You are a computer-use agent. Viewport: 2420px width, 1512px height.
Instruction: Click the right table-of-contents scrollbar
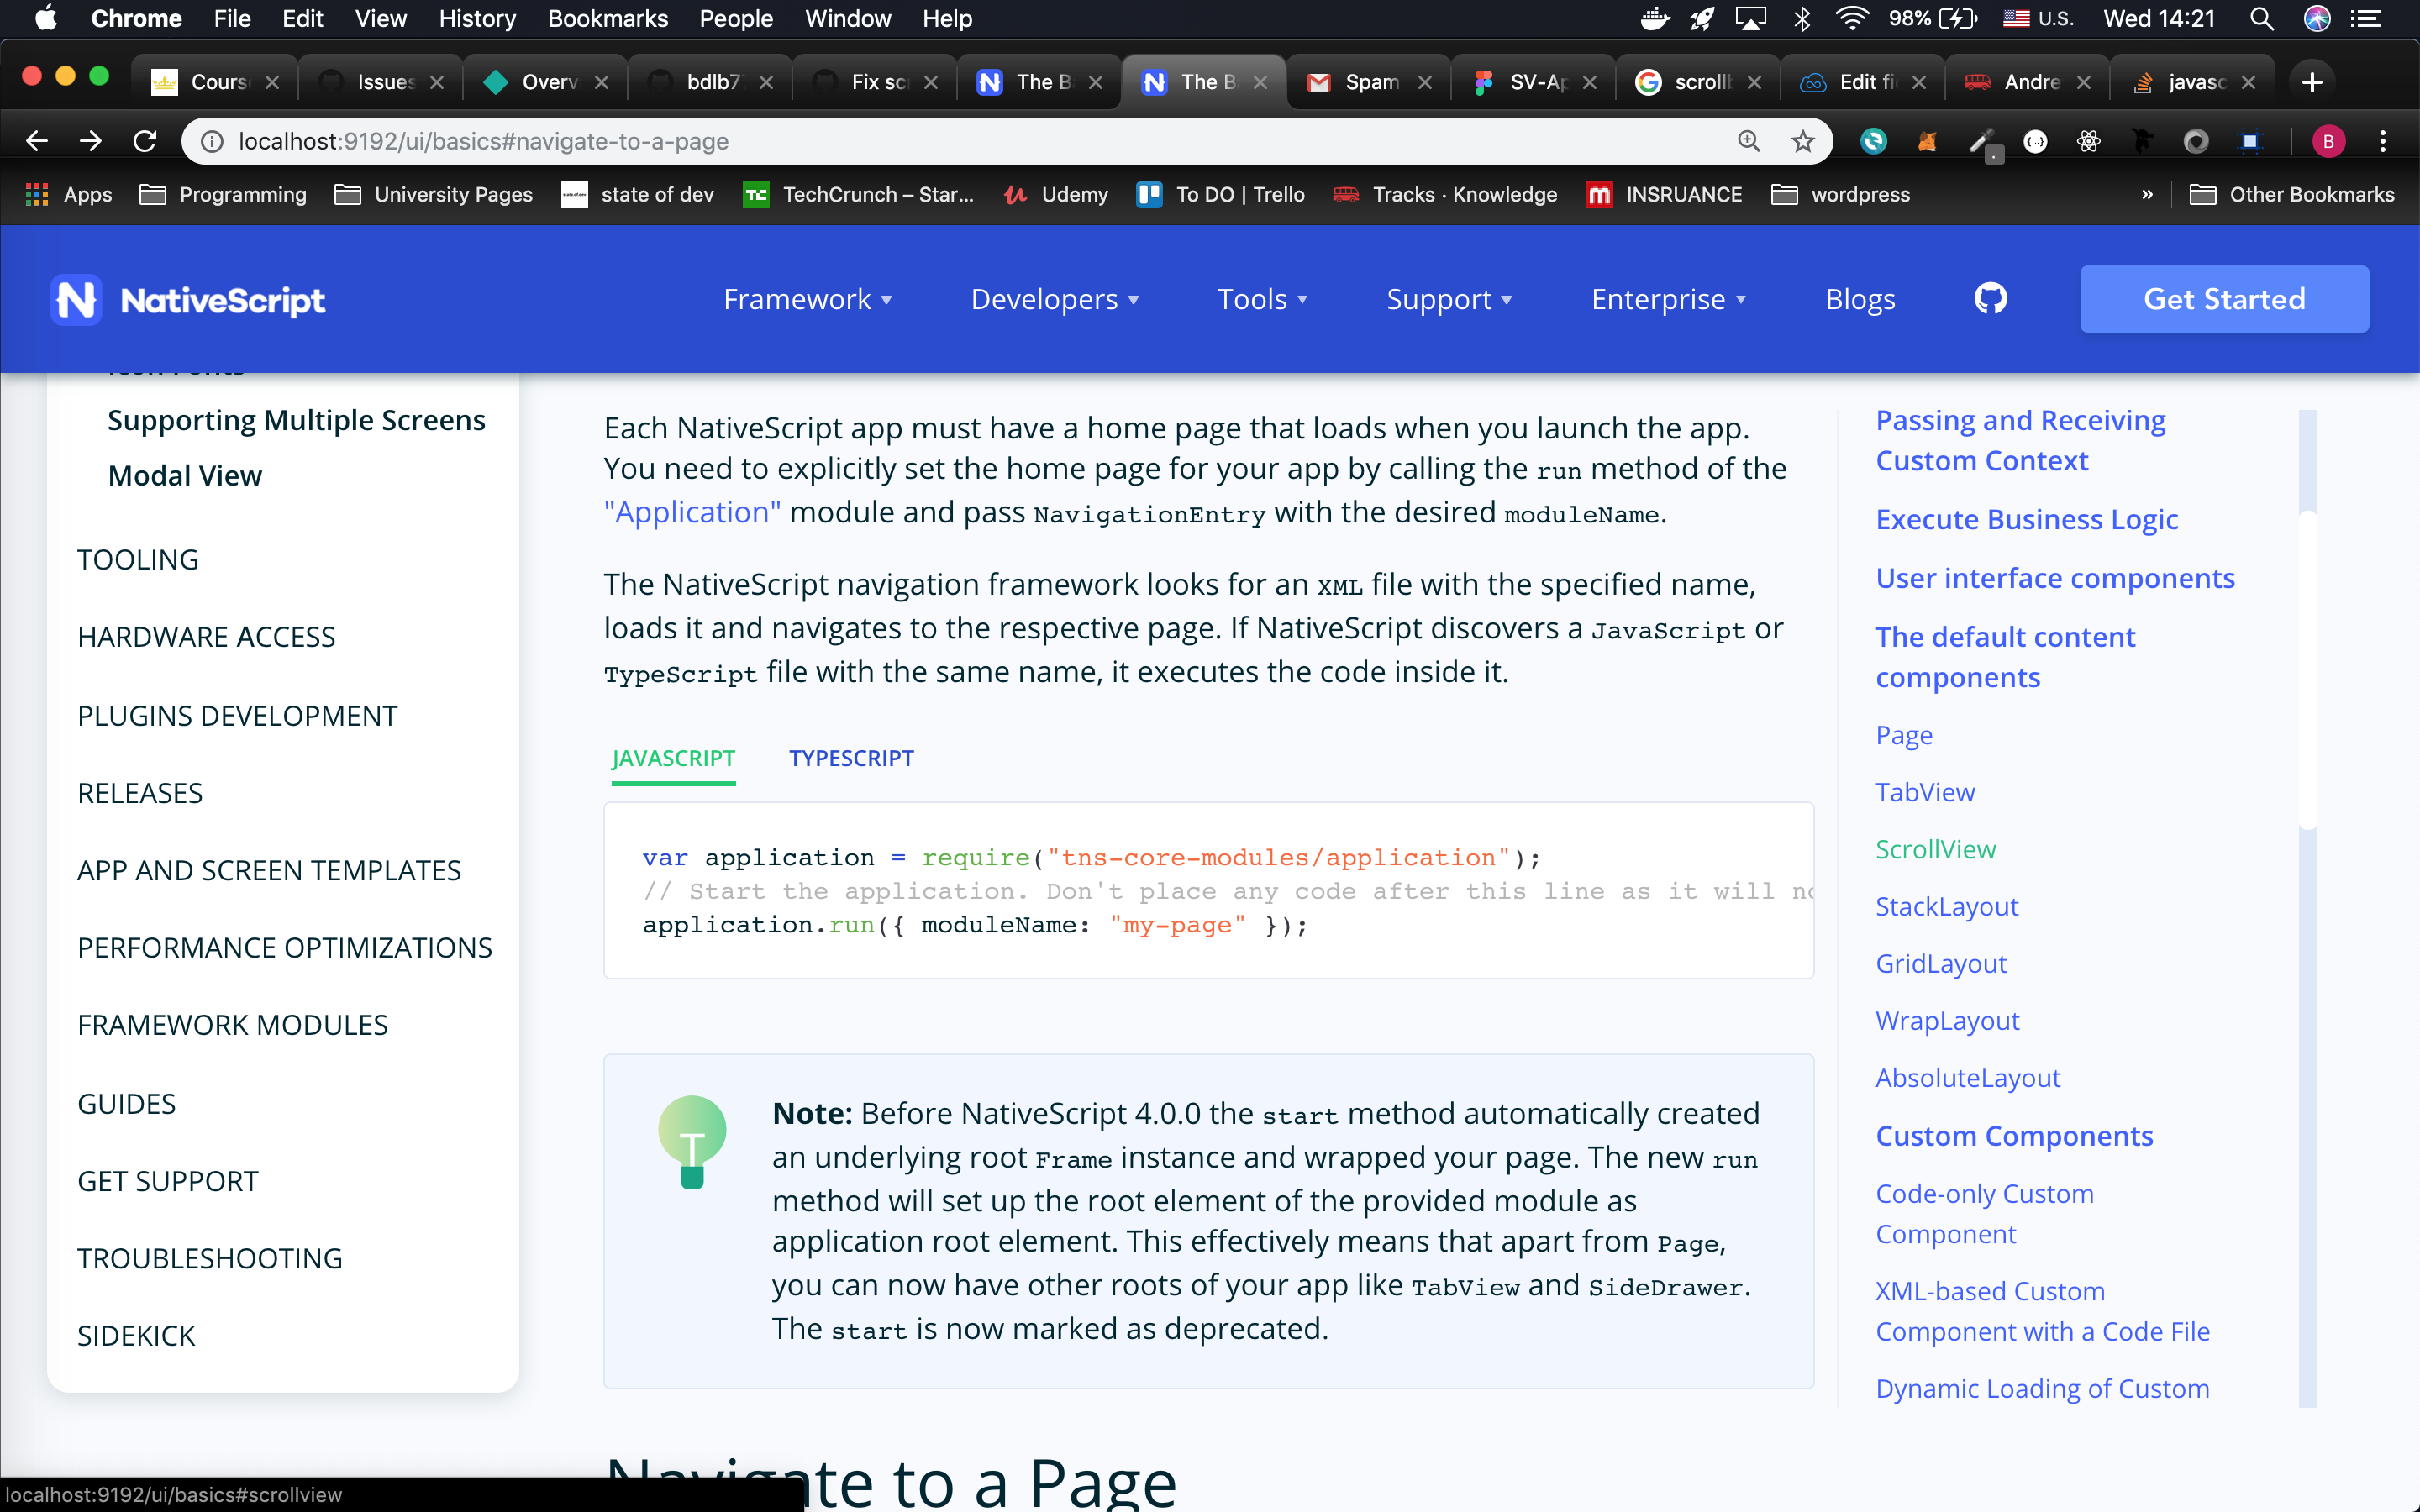click(2307, 670)
